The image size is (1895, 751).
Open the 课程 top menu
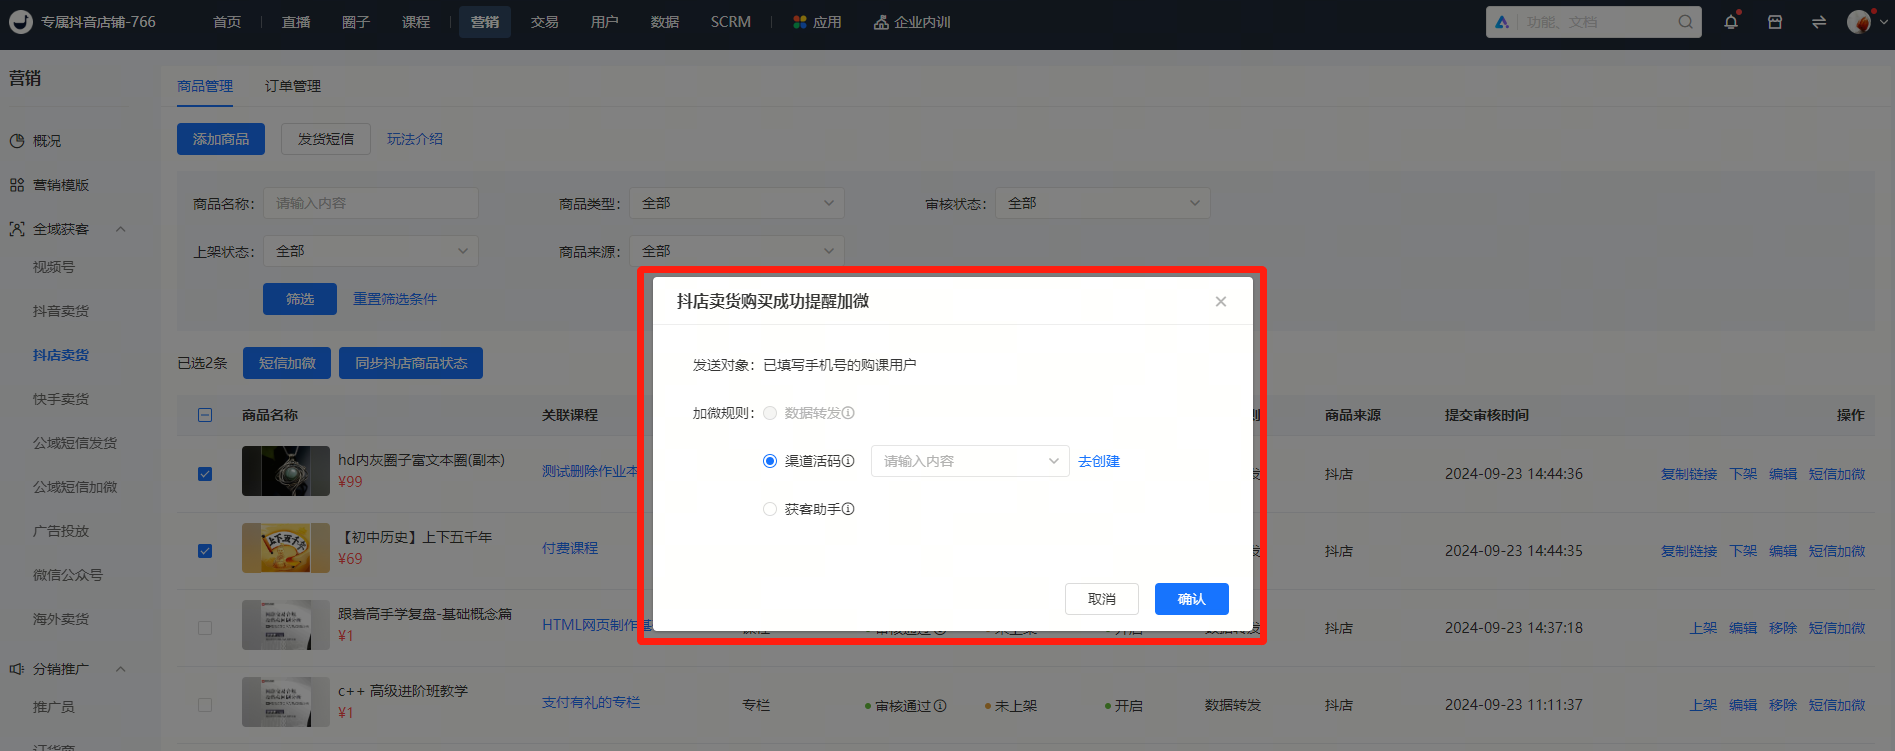tap(416, 22)
